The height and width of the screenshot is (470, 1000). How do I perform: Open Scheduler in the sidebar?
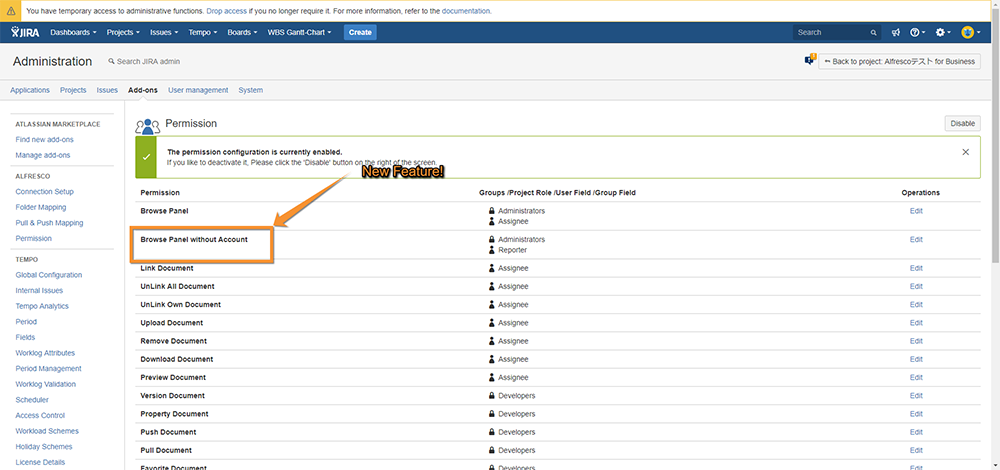(x=32, y=400)
